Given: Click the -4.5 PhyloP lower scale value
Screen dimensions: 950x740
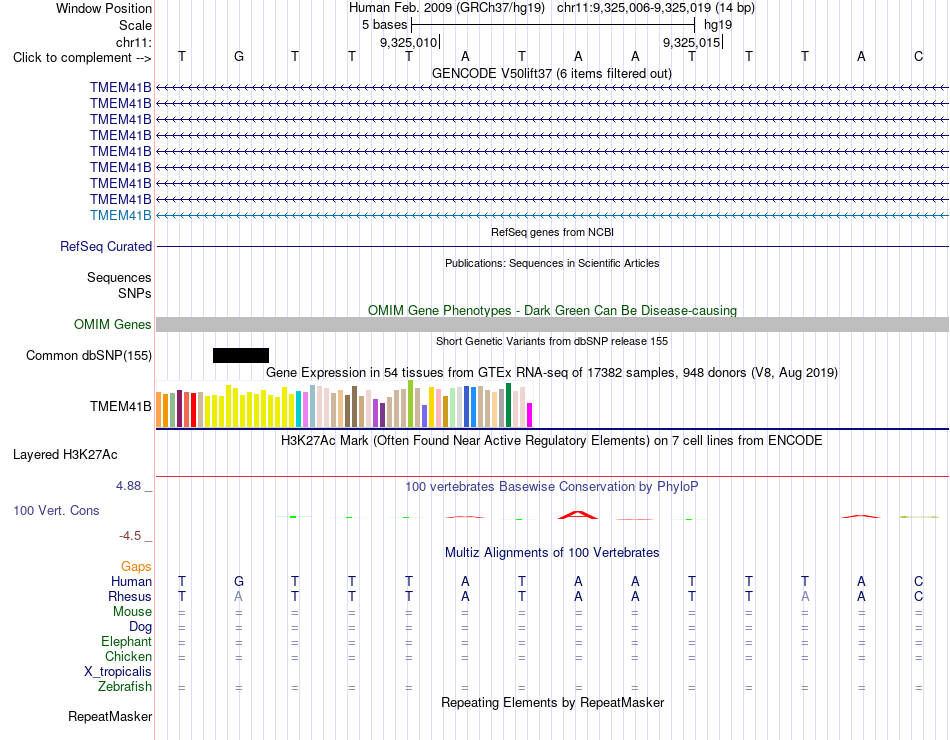Looking at the screenshot, I should click(x=130, y=536).
